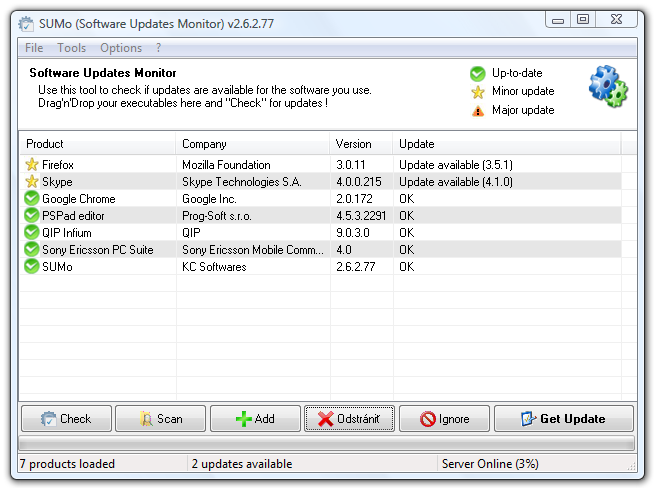
Task: Click the green check icon beside SUMo row
Action: (32, 266)
